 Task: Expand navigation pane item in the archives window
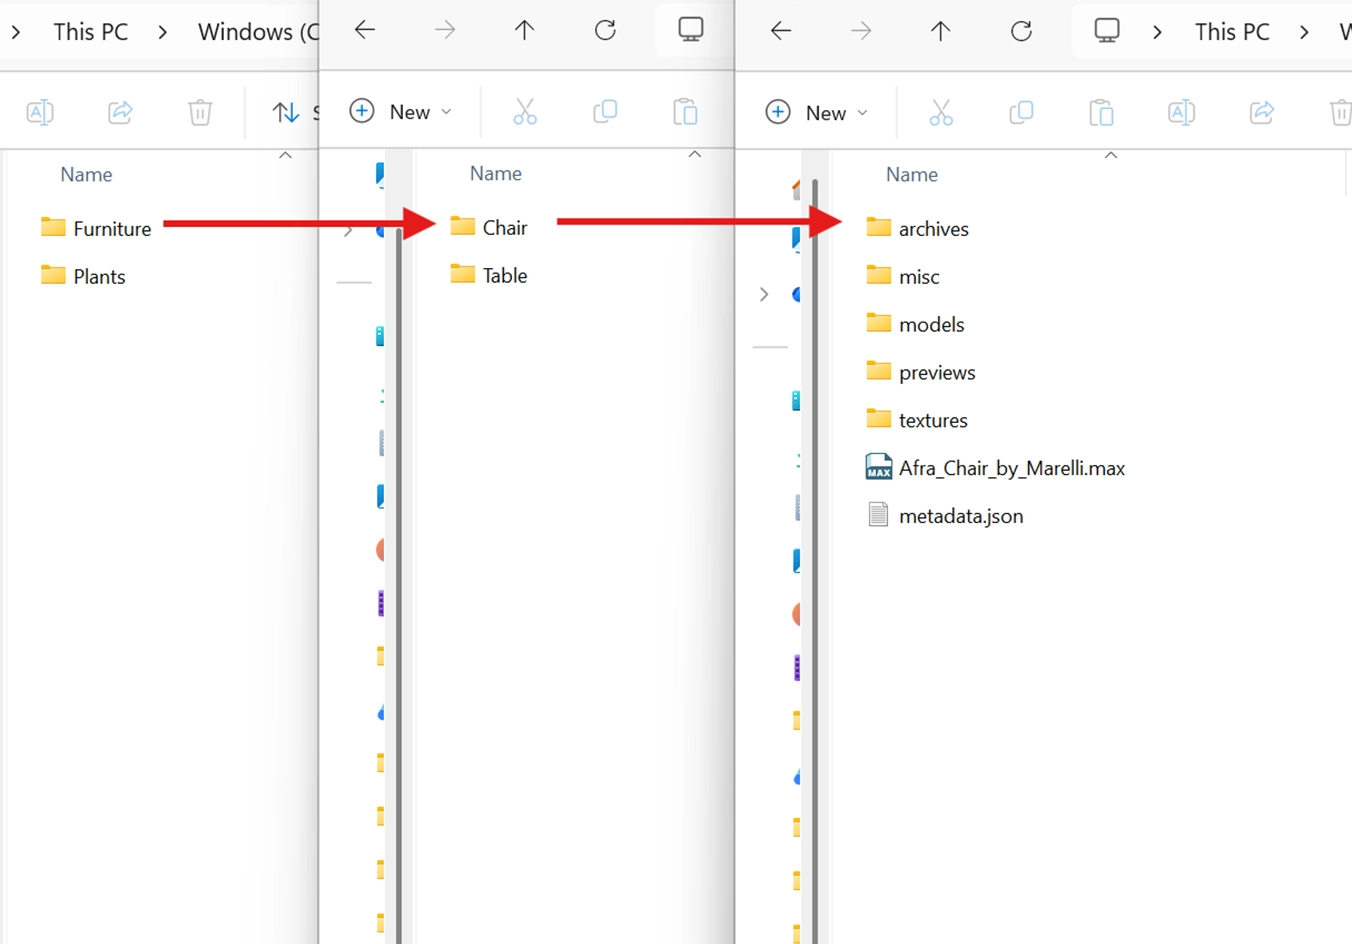coord(764,294)
